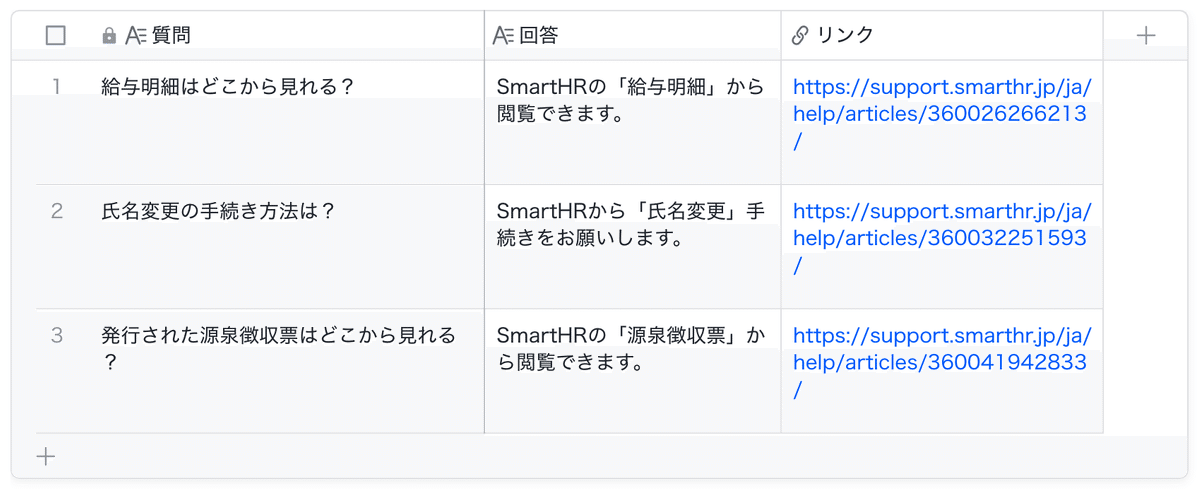Select row number 2
The image size is (1200, 493).
point(57,211)
